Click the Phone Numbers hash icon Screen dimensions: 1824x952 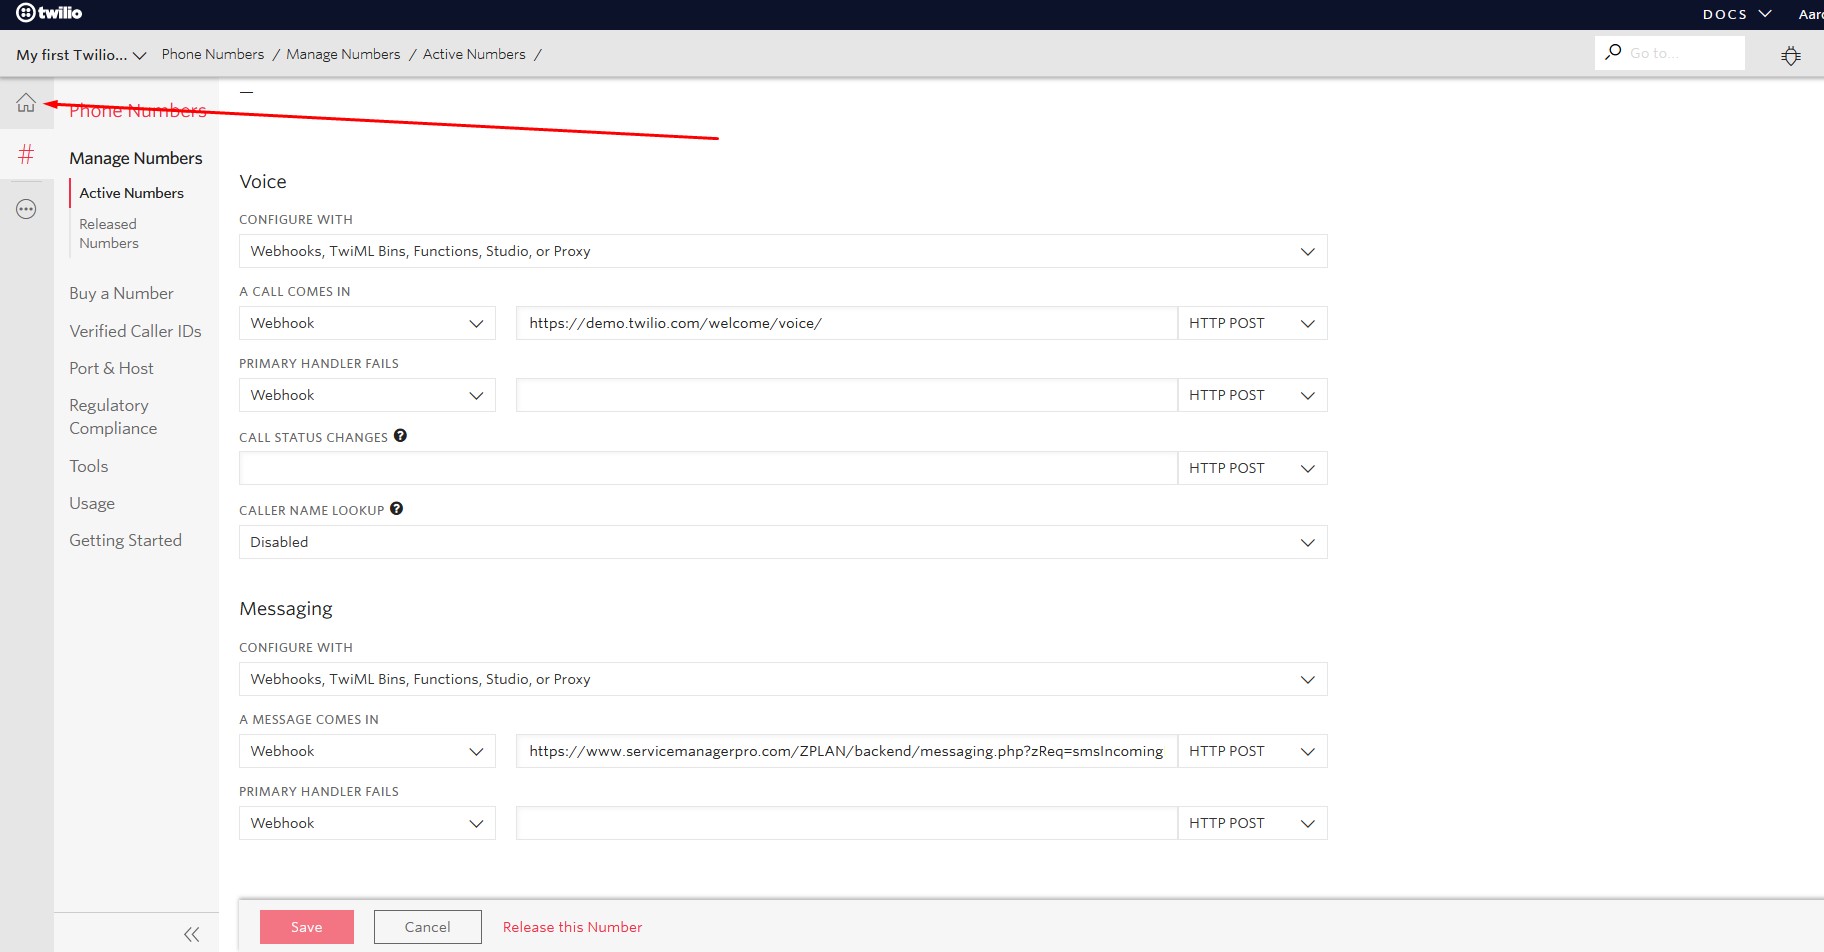(26, 154)
